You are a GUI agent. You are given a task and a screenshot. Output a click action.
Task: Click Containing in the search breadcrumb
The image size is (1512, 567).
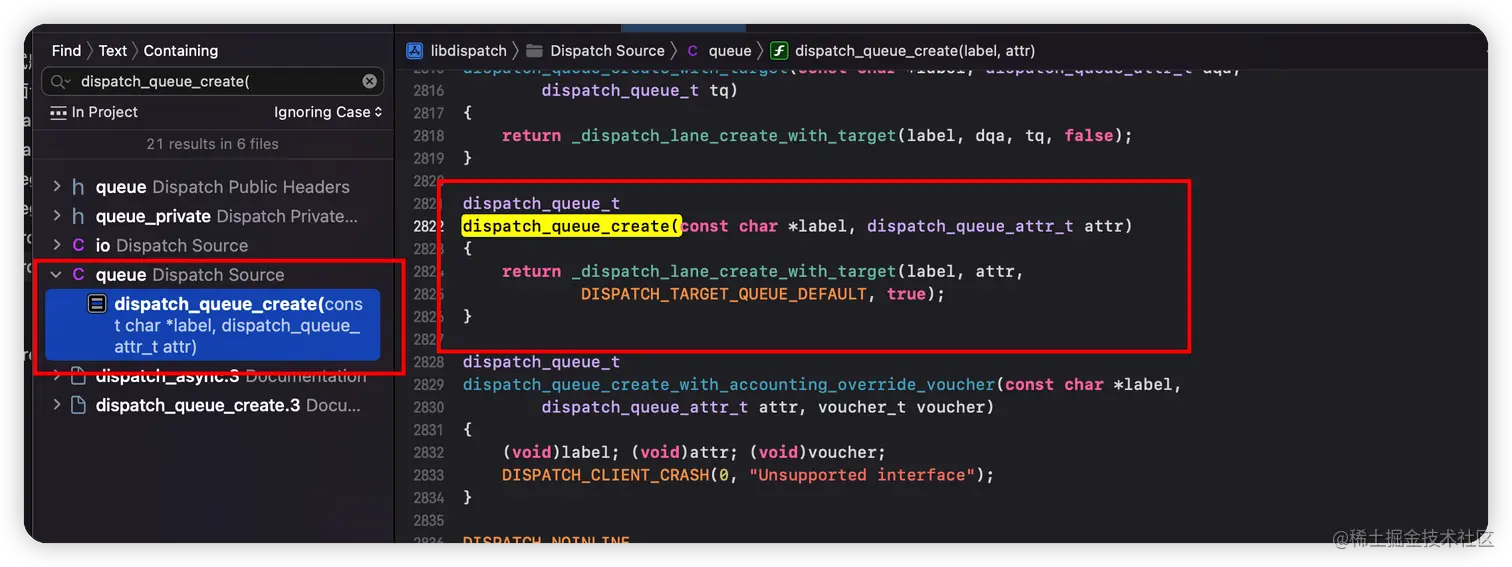pos(180,50)
